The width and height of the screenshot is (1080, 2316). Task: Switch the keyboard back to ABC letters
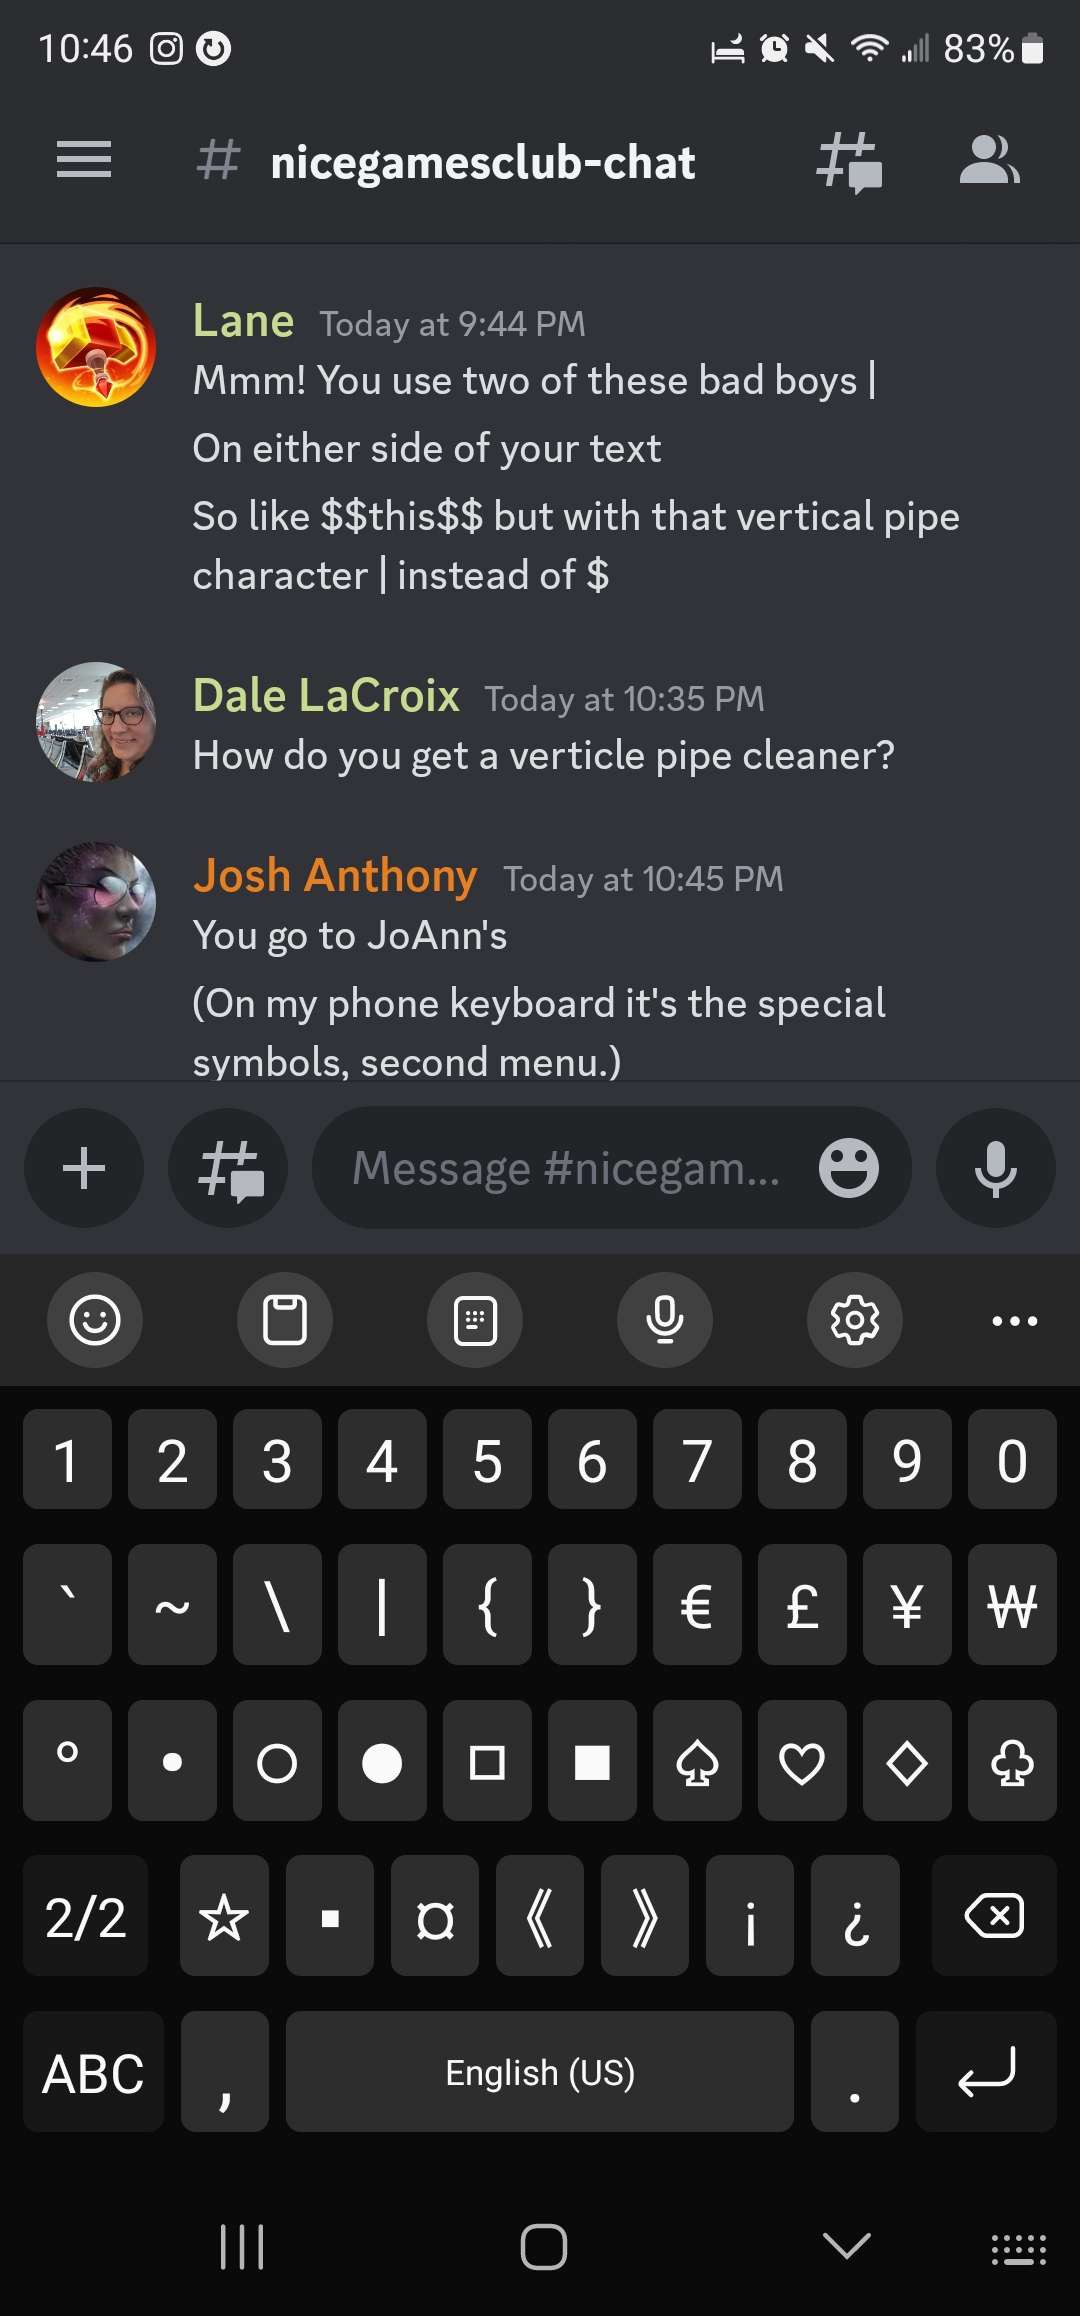[x=93, y=2072]
